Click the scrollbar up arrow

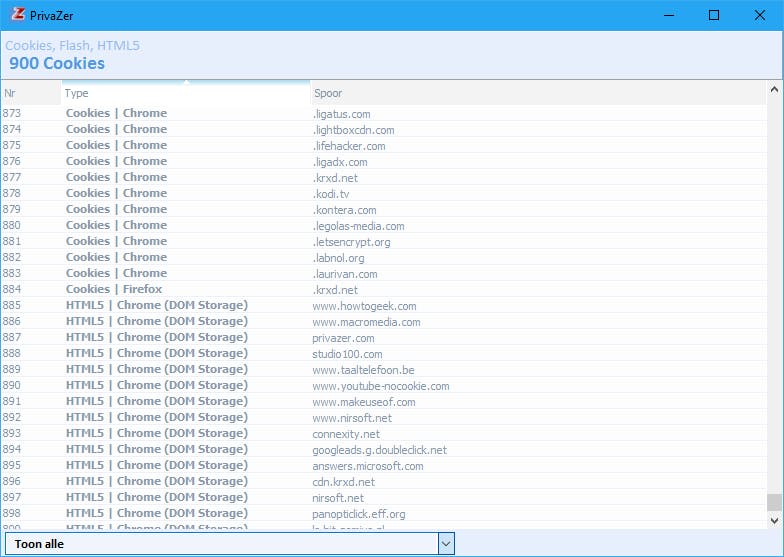point(774,90)
